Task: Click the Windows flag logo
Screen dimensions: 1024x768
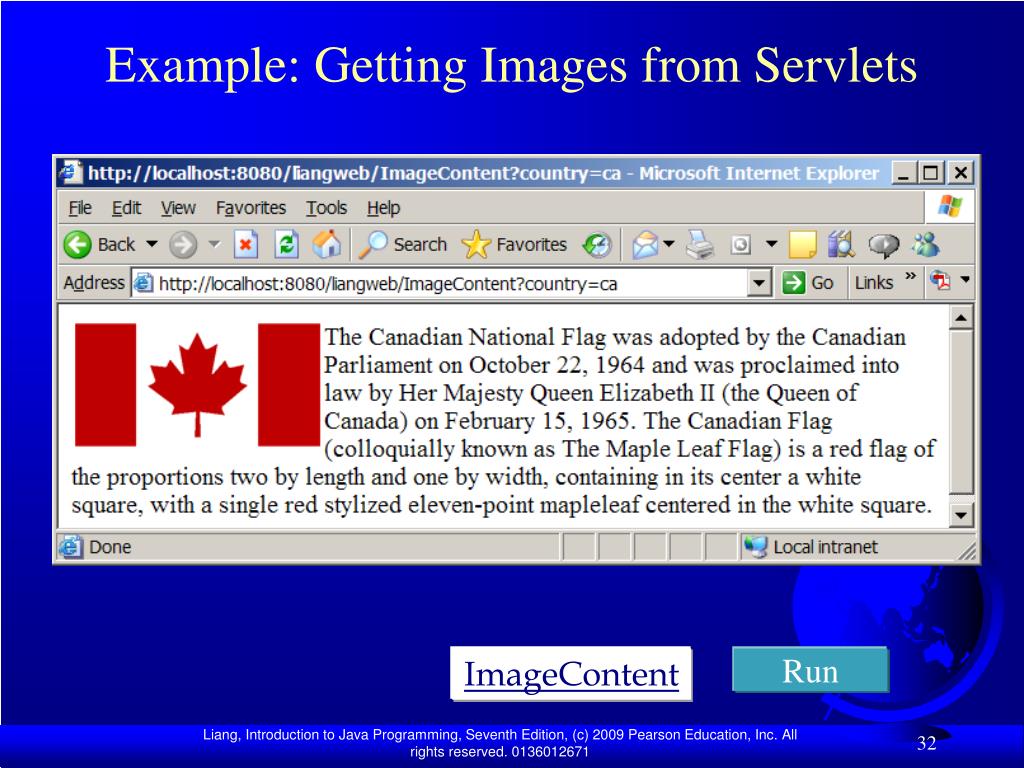Action: (x=950, y=206)
